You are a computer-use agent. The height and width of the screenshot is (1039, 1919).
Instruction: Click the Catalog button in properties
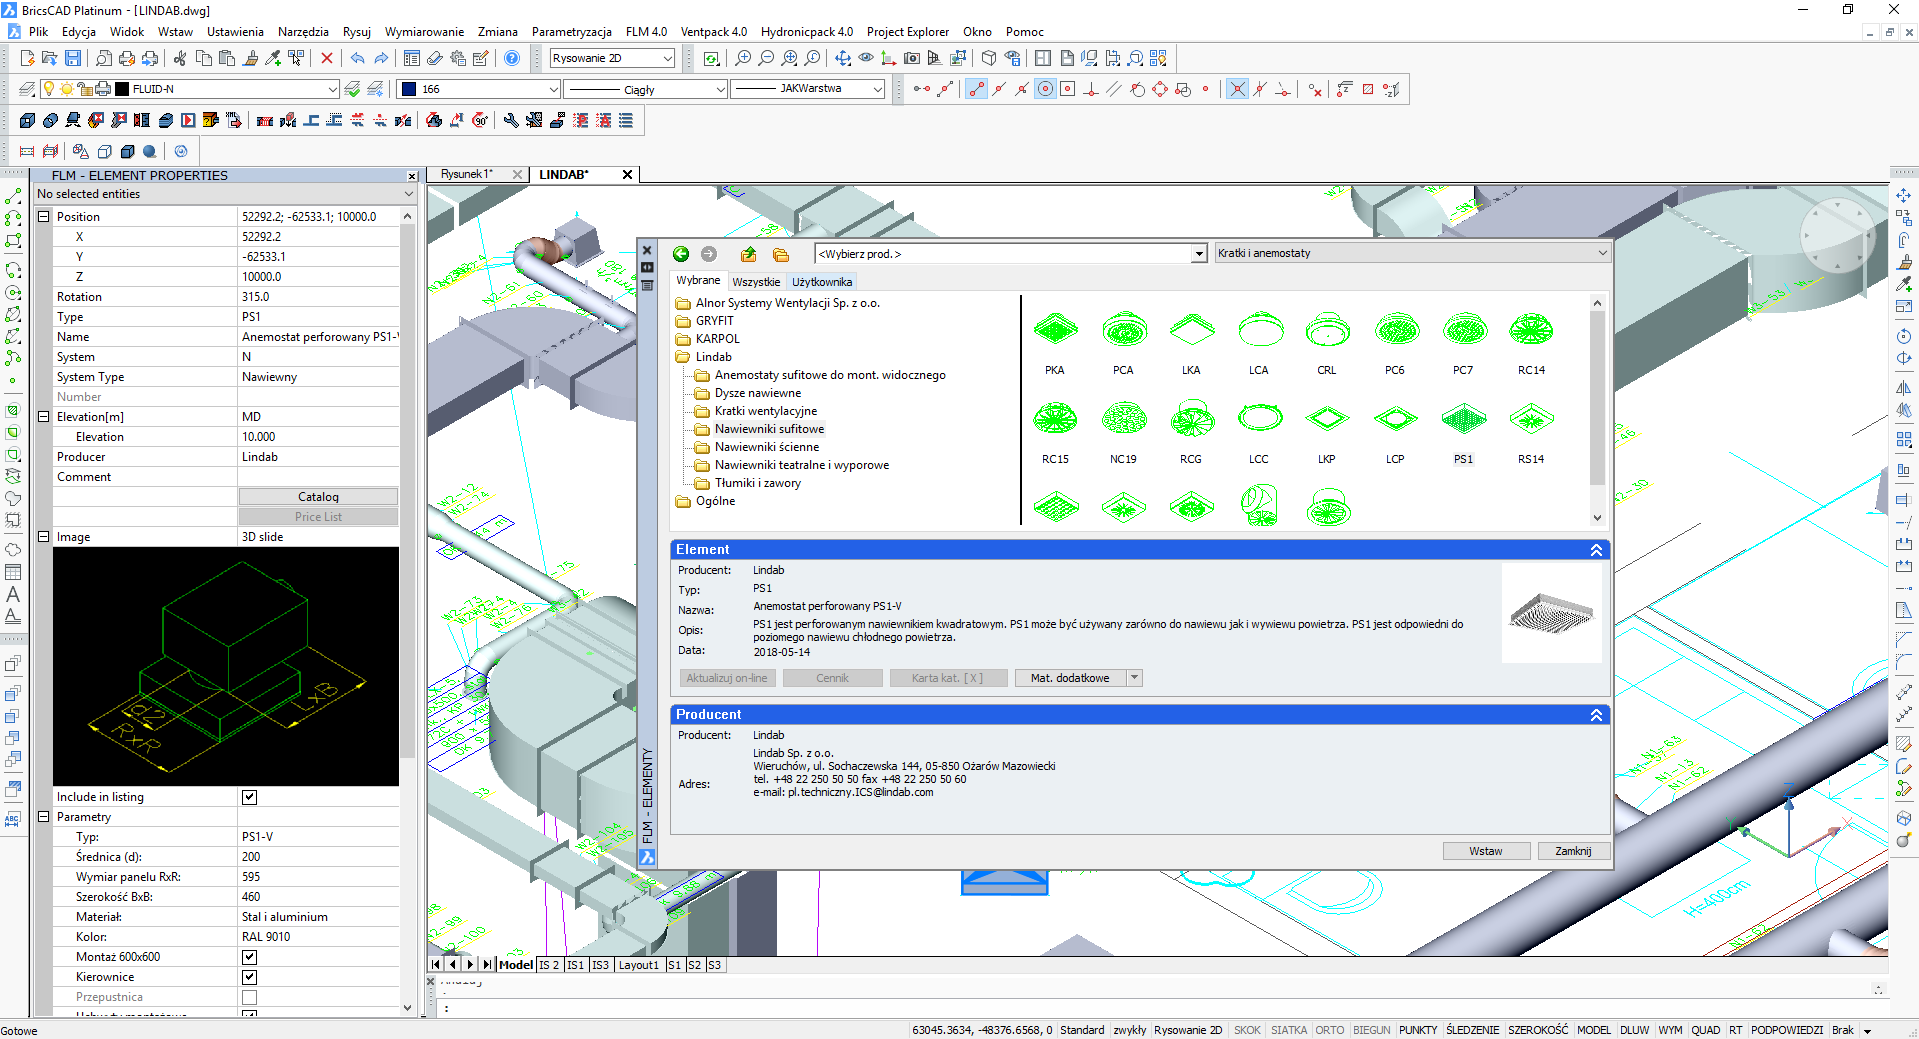[318, 497]
